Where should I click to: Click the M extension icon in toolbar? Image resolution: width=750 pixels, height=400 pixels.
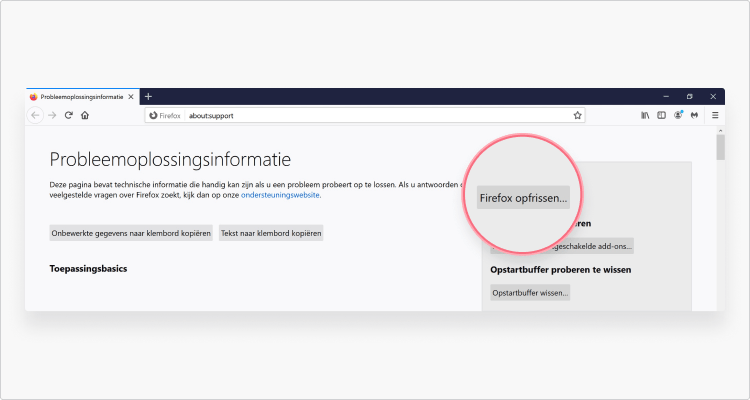tap(695, 115)
